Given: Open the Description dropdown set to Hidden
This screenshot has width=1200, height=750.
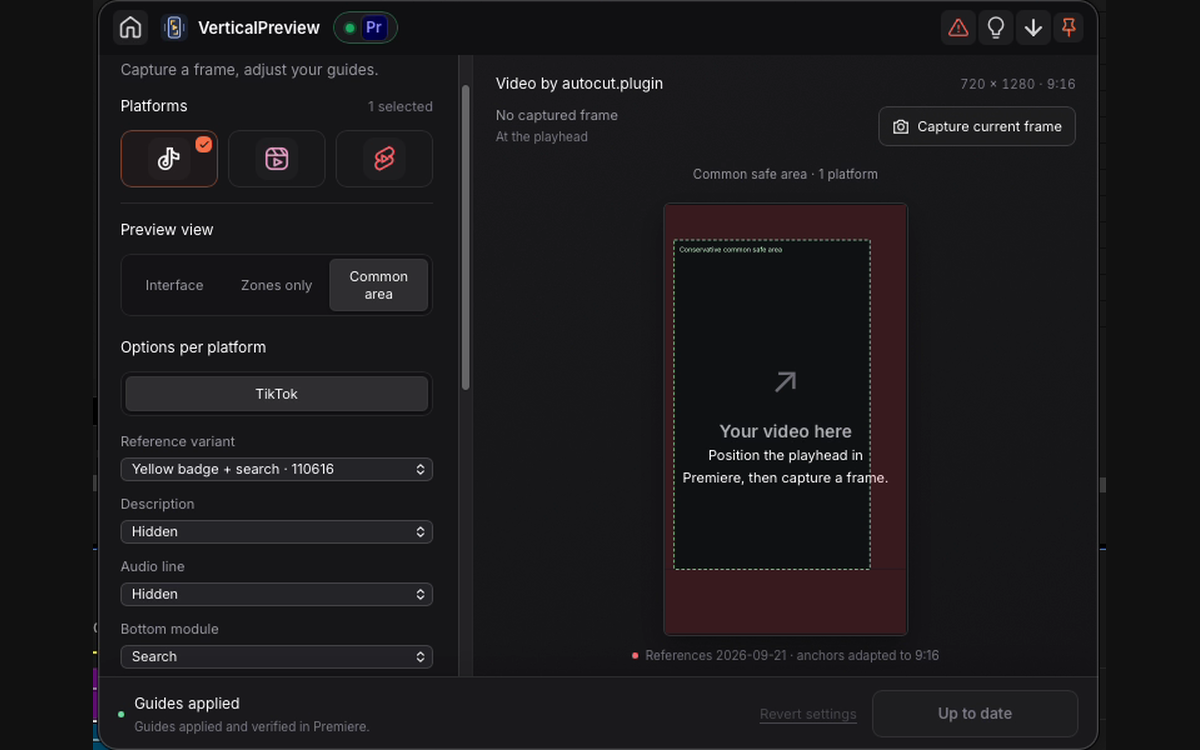Looking at the screenshot, I should [276, 532].
